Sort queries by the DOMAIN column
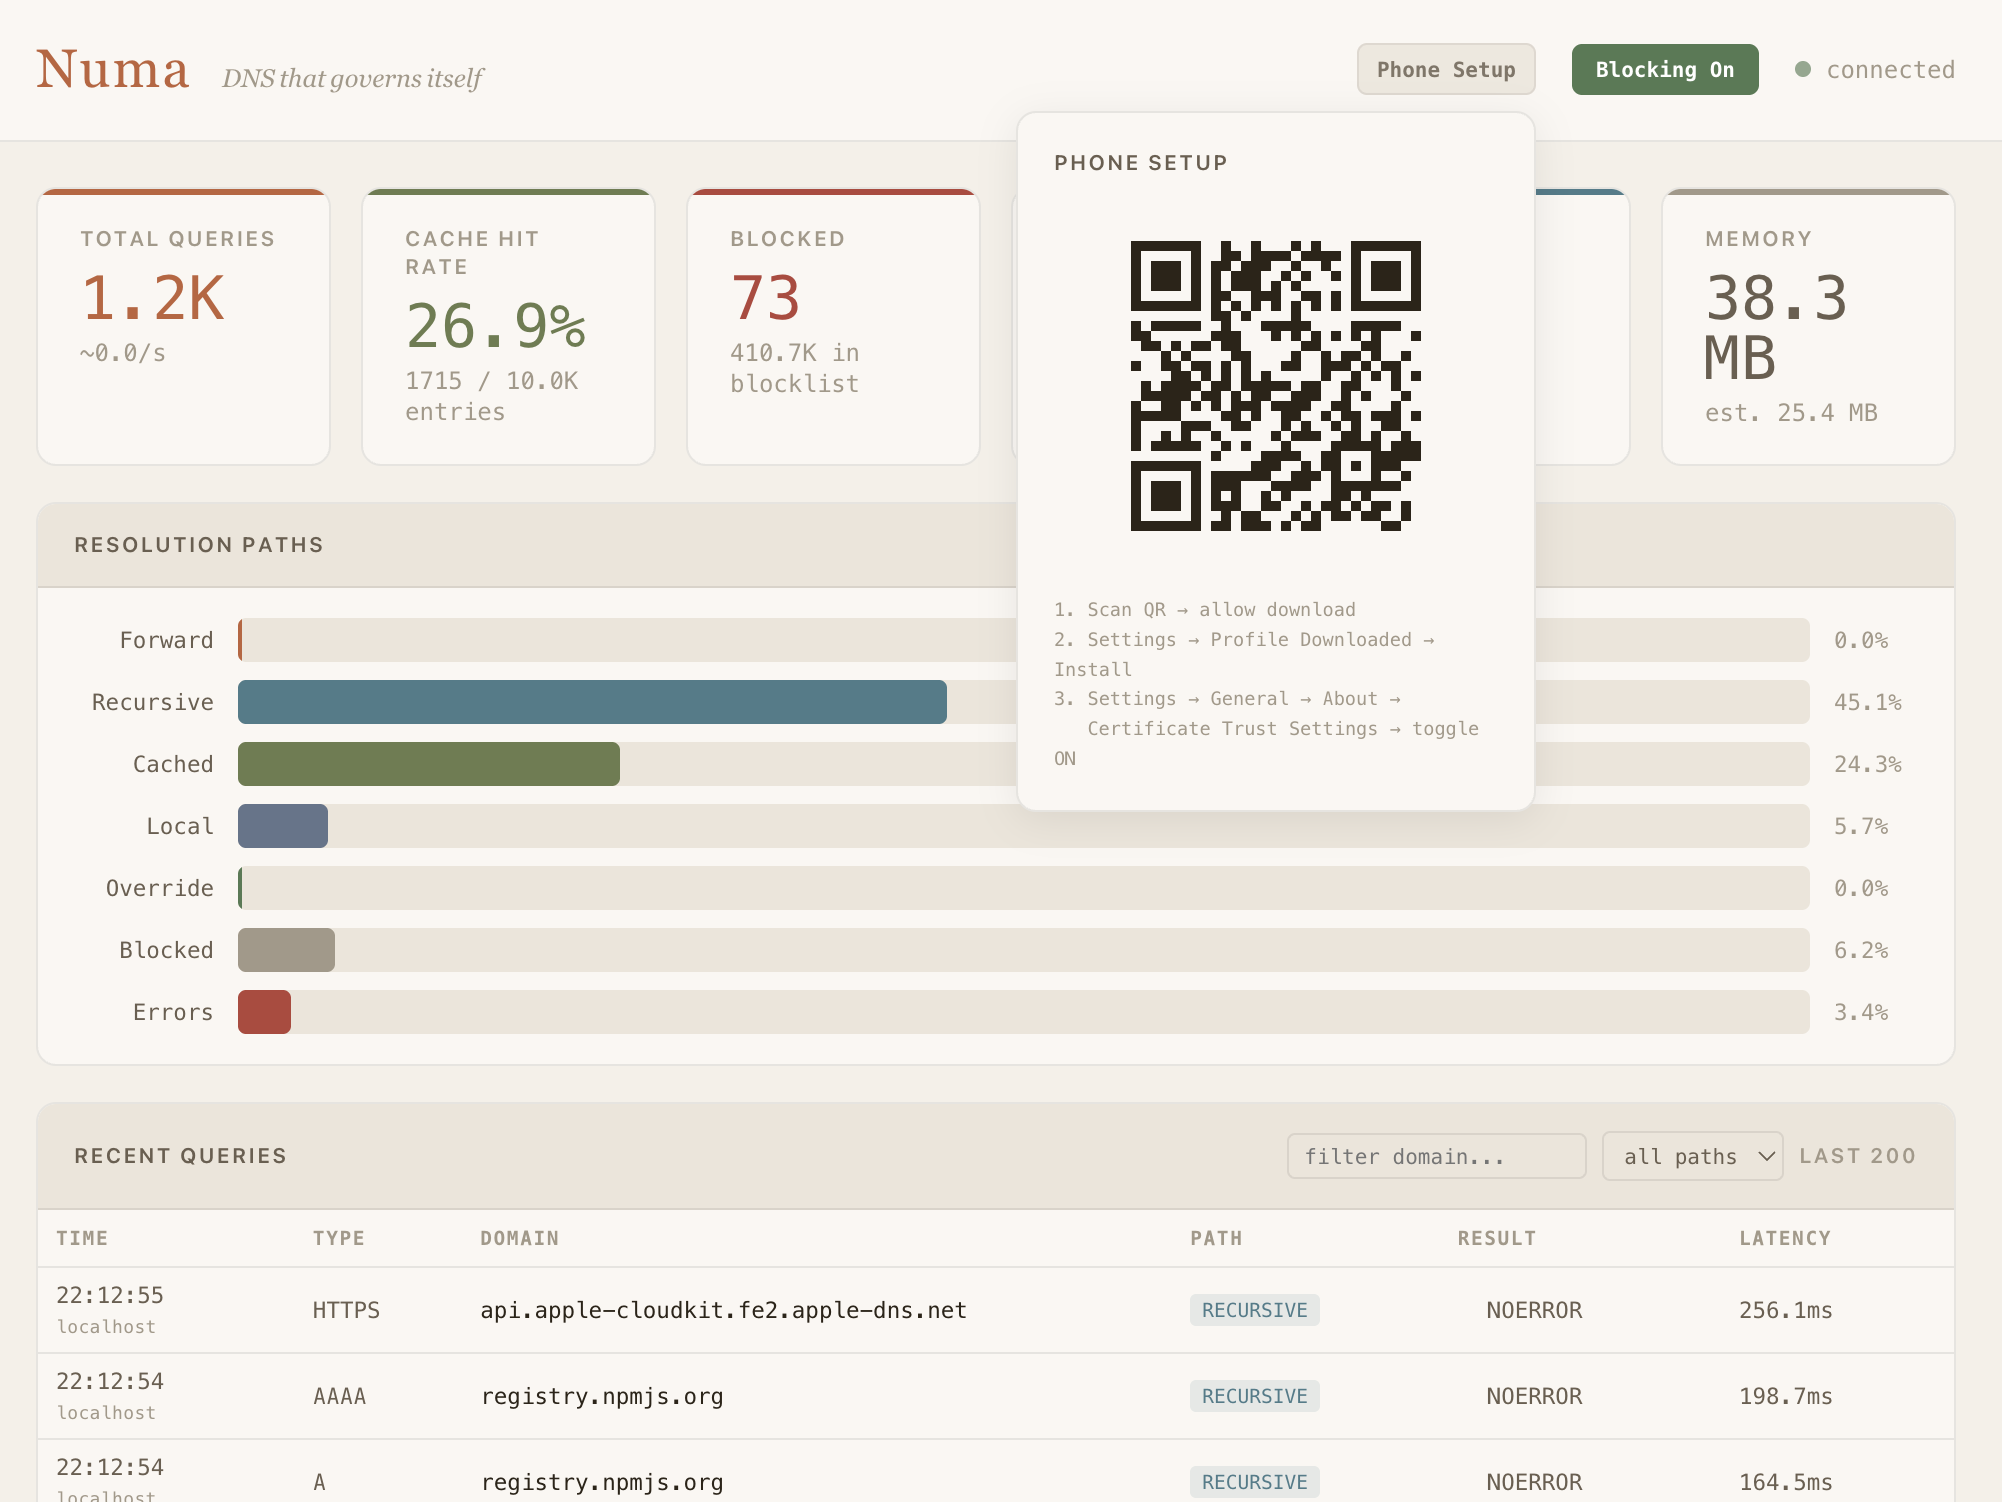2002x1502 pixels. [x=519, y=1238]
